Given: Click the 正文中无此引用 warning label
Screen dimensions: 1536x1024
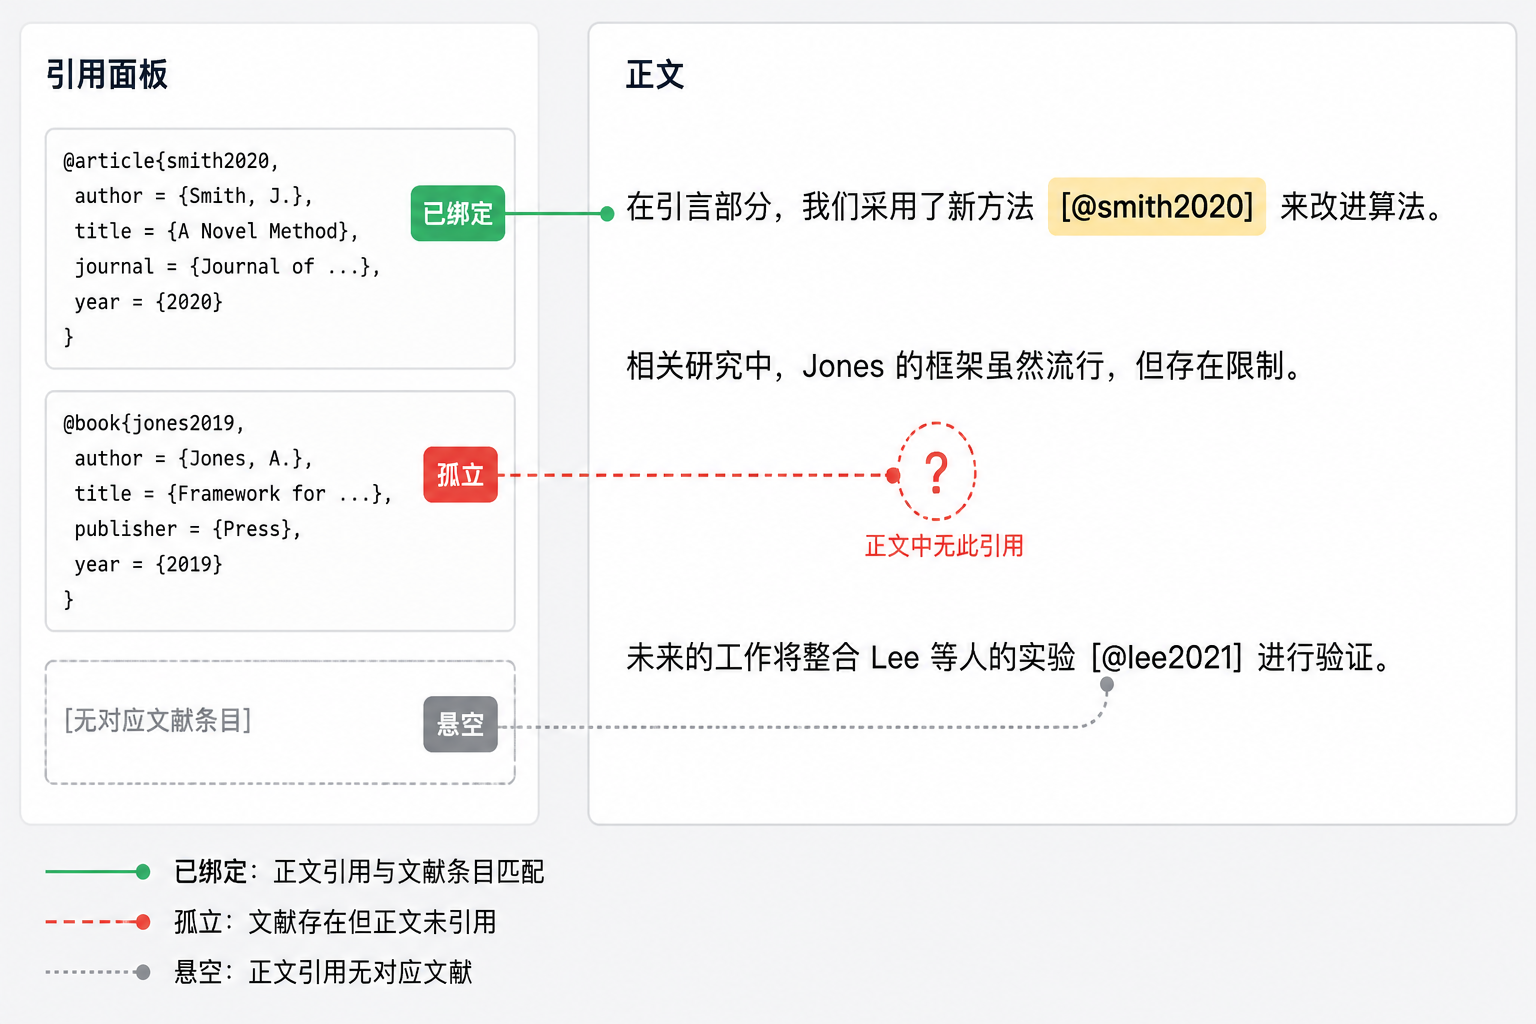Looking at the screenshot, I should point(944,546).
